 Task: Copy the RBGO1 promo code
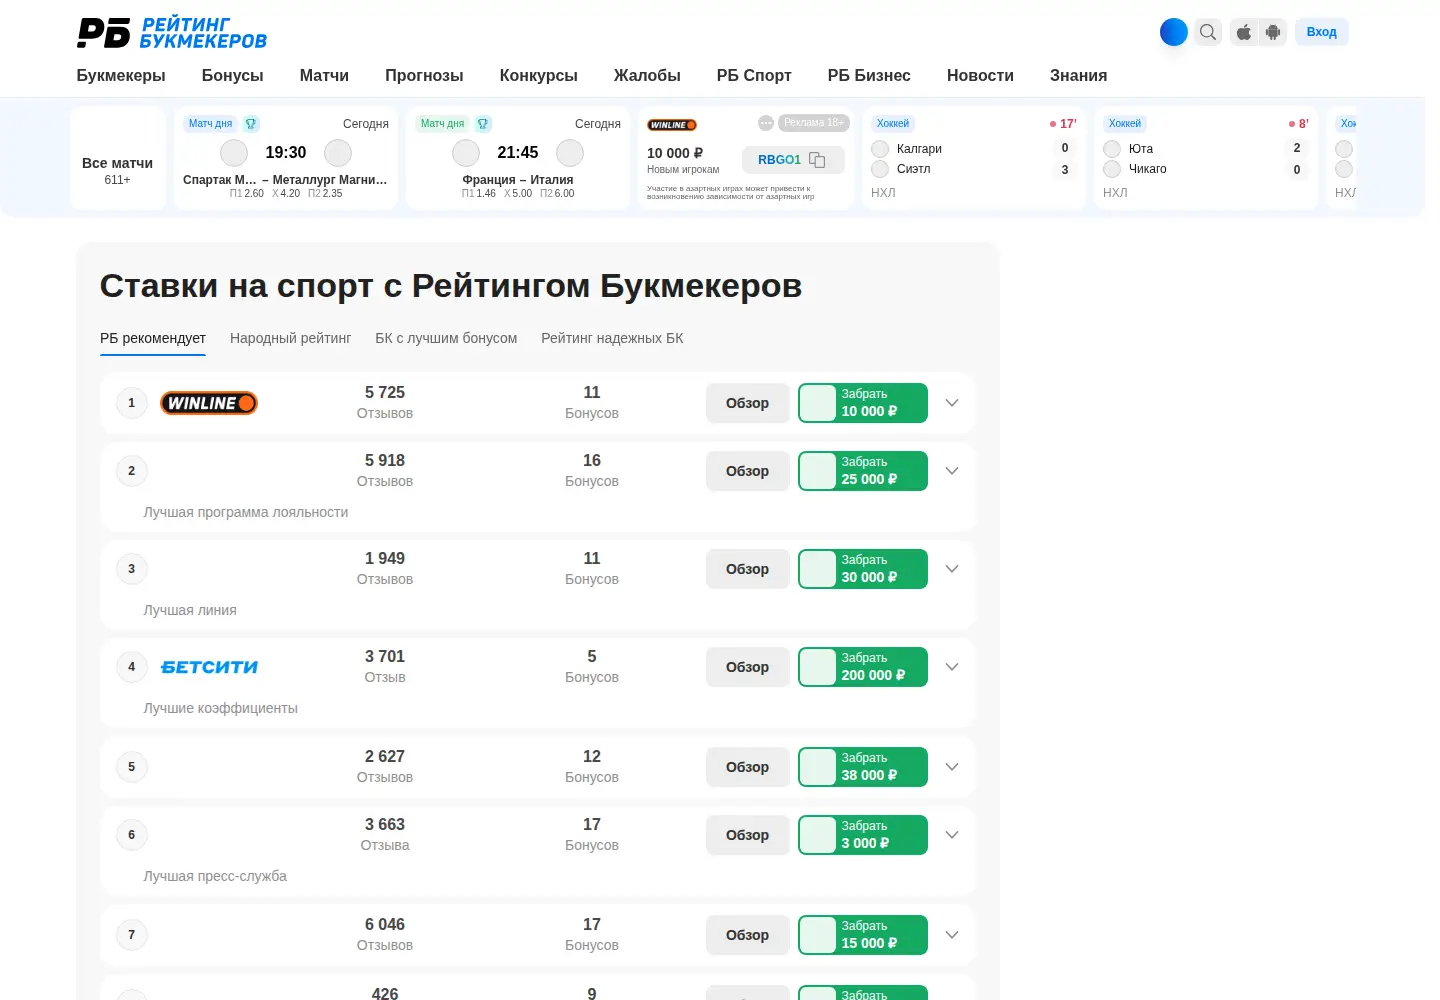coord(794,160)
